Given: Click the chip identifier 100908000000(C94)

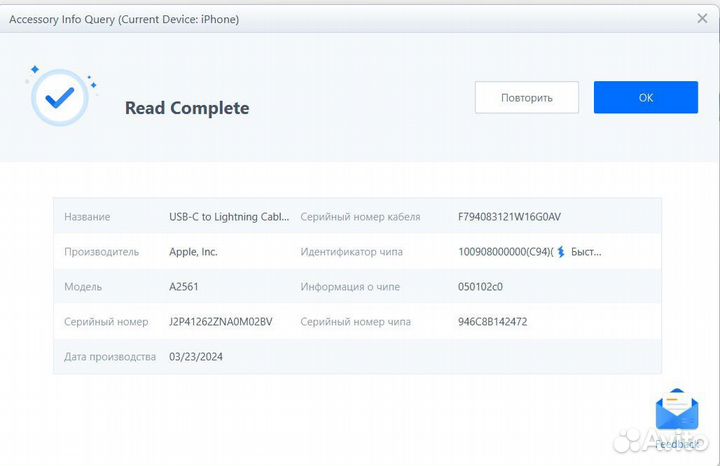Looking at the screenshot, I should coord(506,252).
